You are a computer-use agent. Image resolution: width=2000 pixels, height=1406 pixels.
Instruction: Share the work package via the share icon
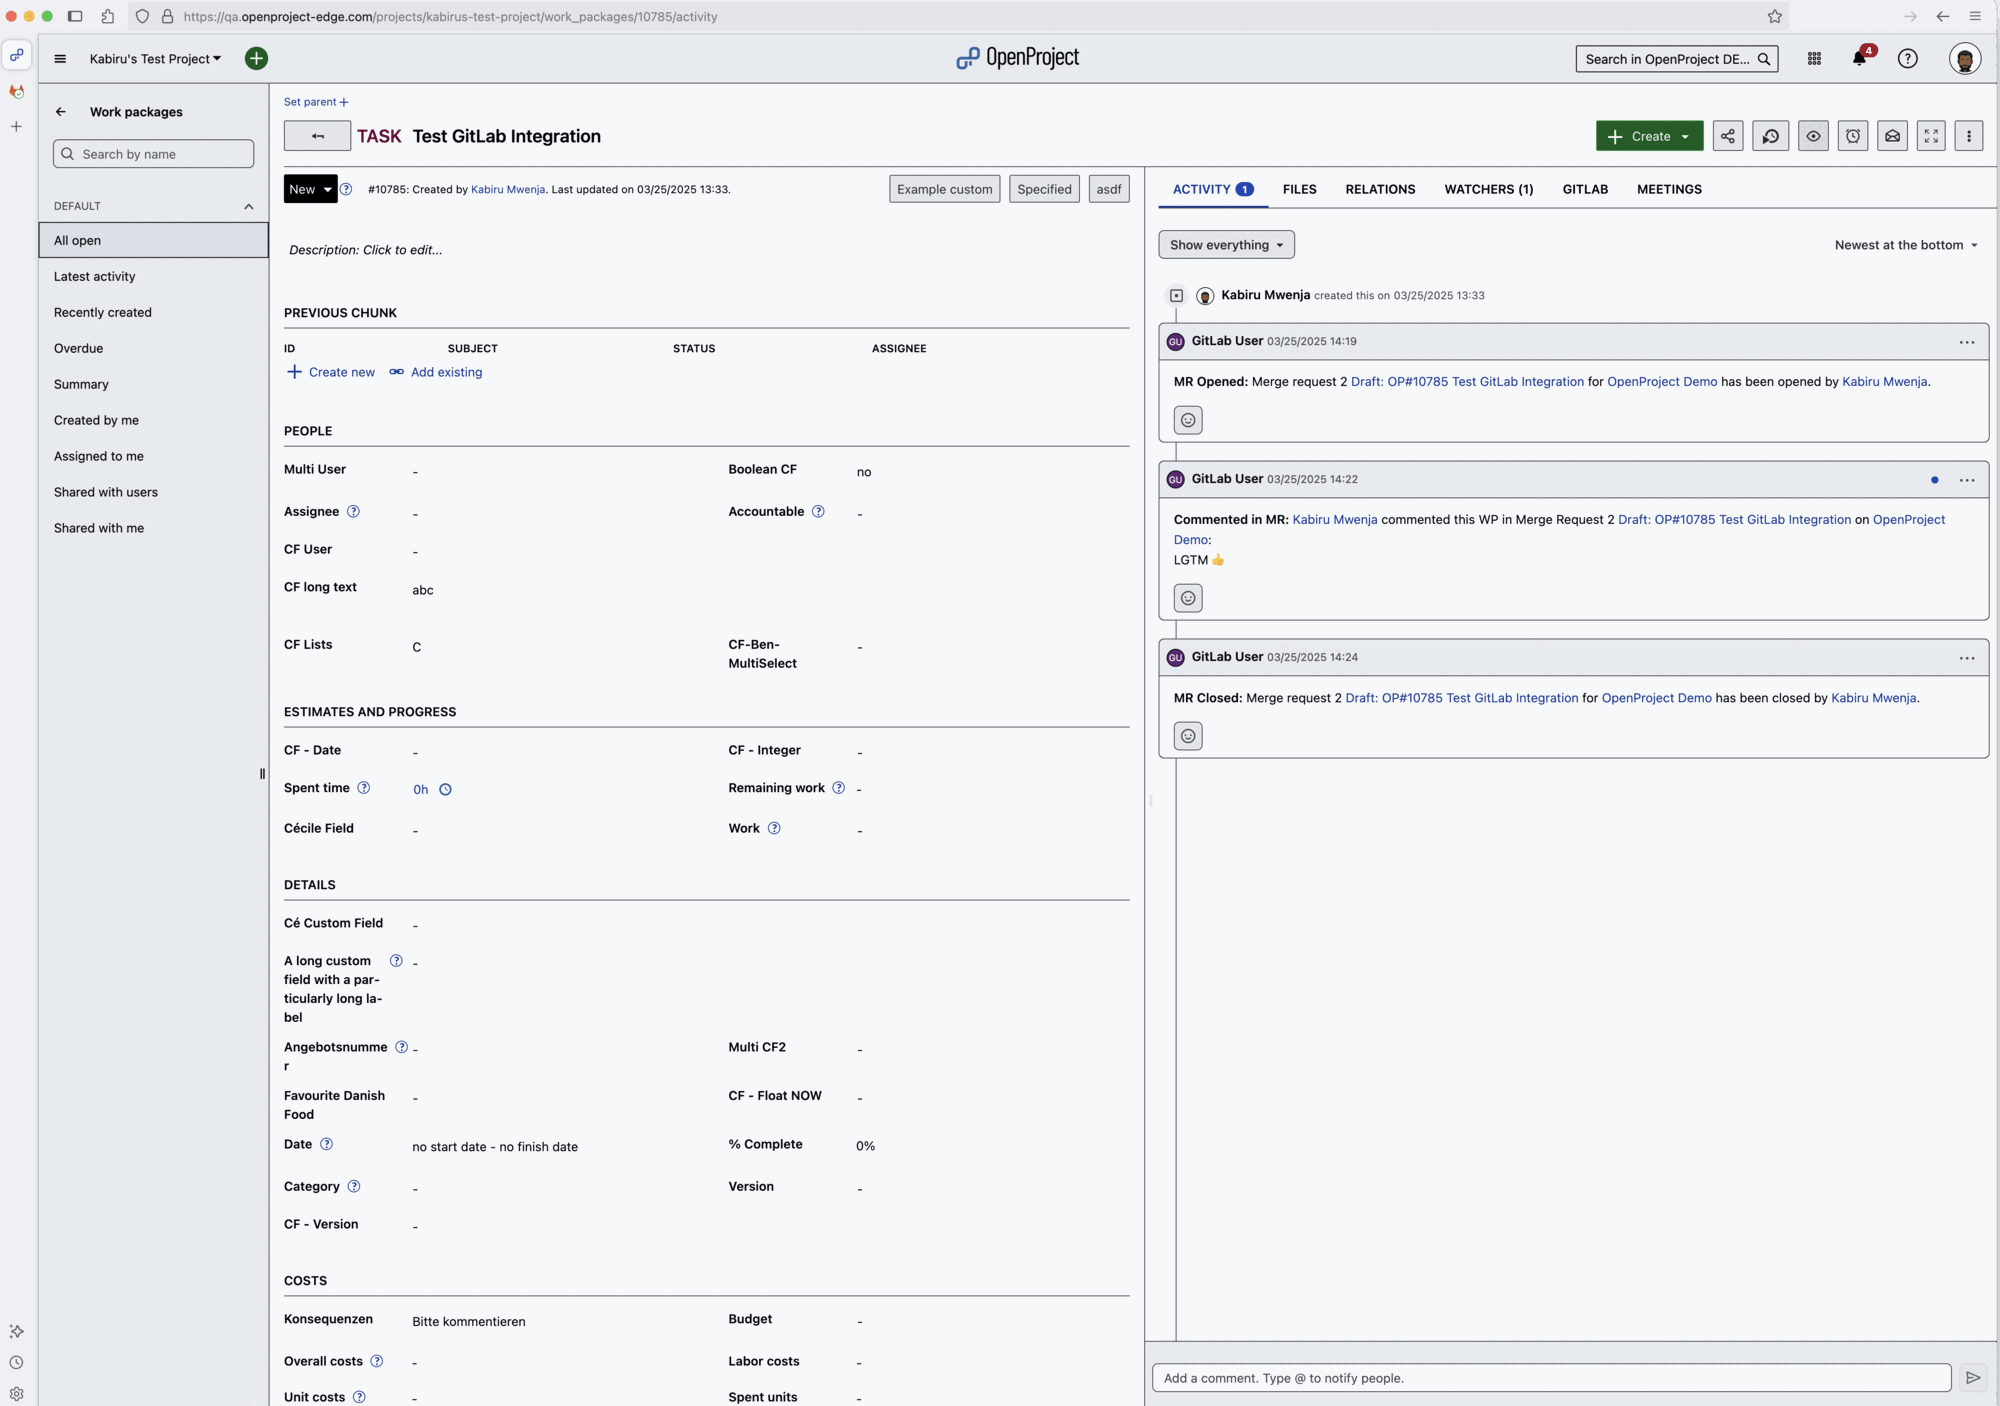1728,136
